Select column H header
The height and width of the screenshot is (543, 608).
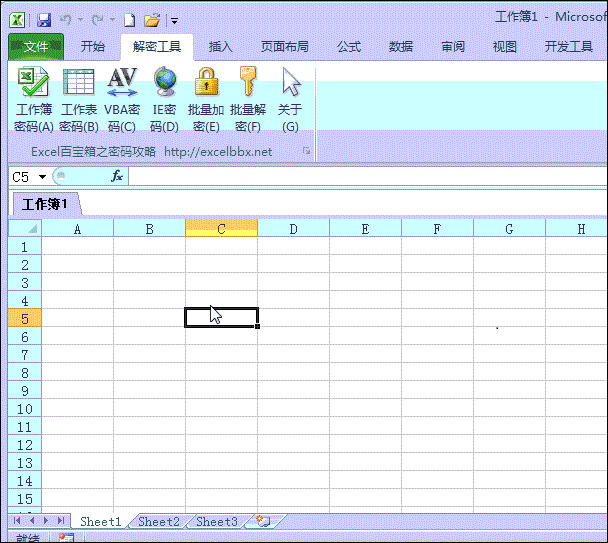577,228
